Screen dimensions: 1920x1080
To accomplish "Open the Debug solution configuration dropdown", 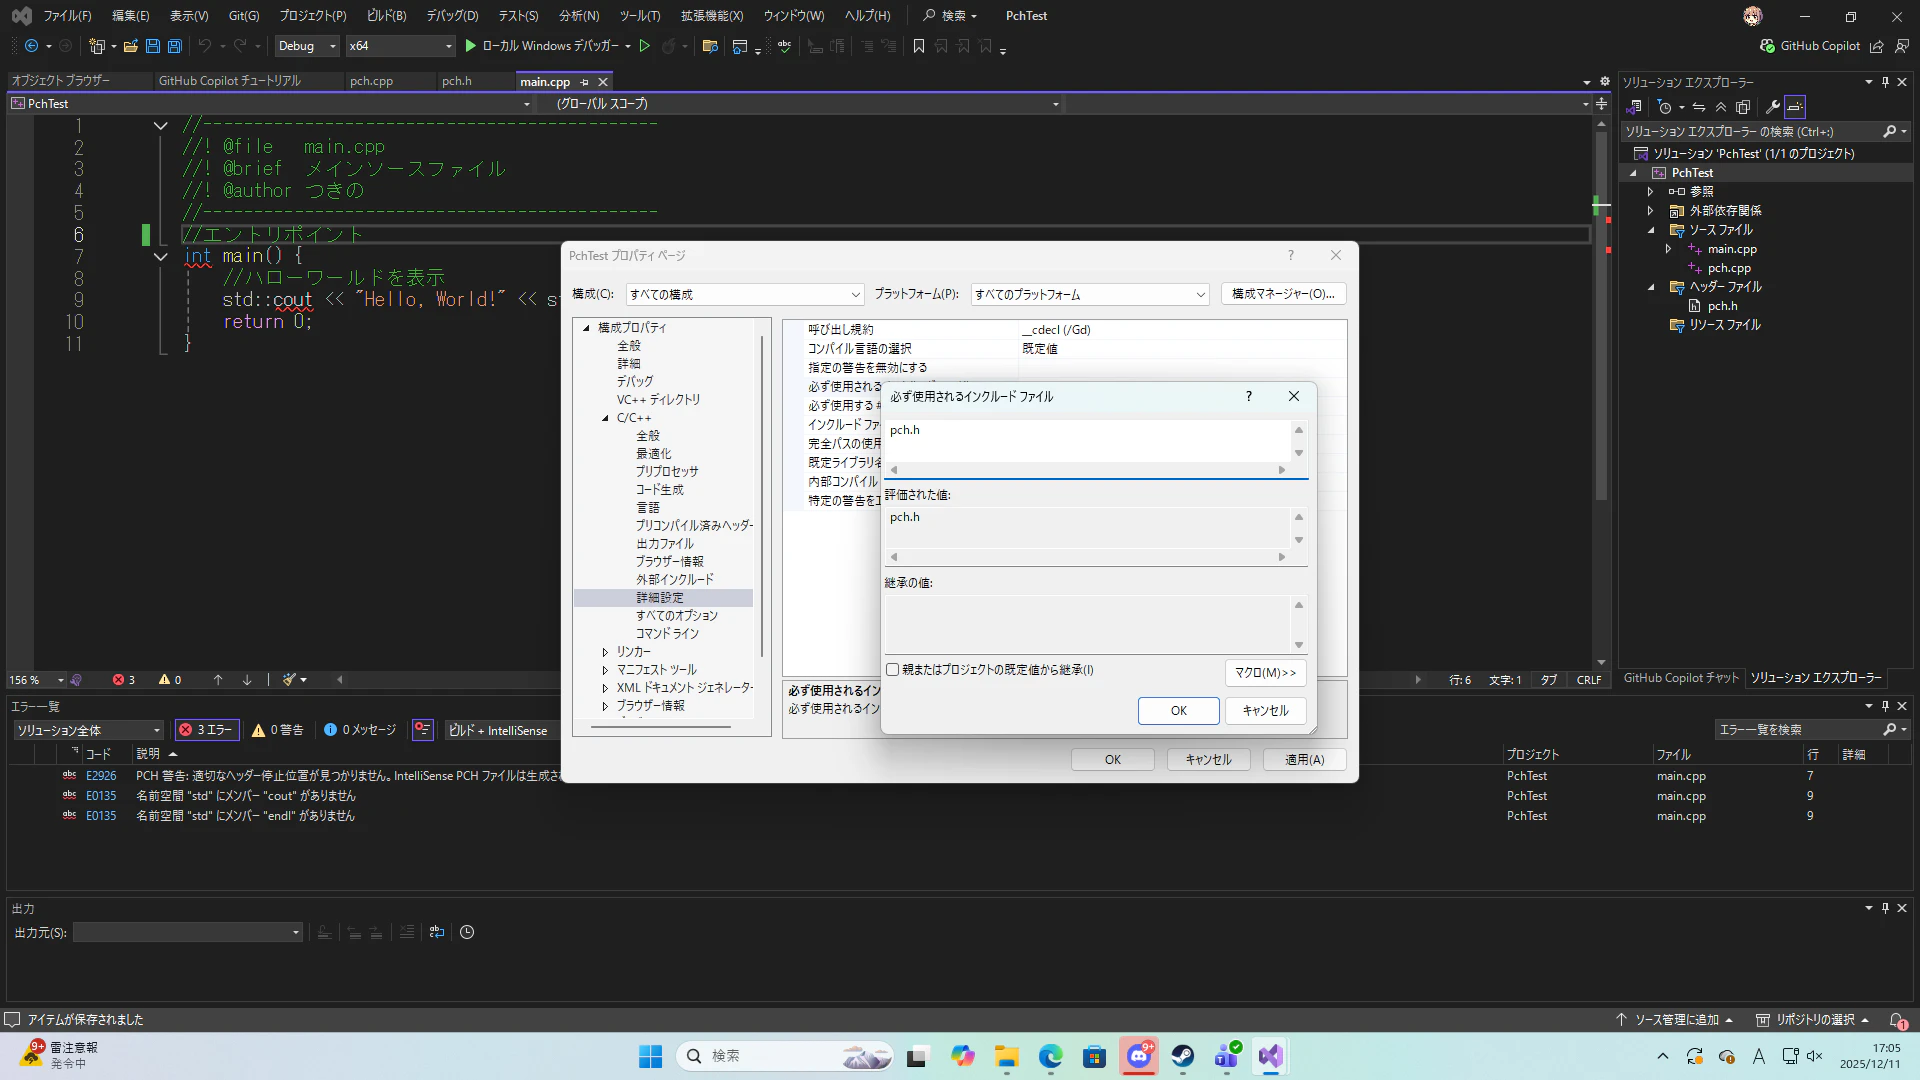I will [305, 46].
